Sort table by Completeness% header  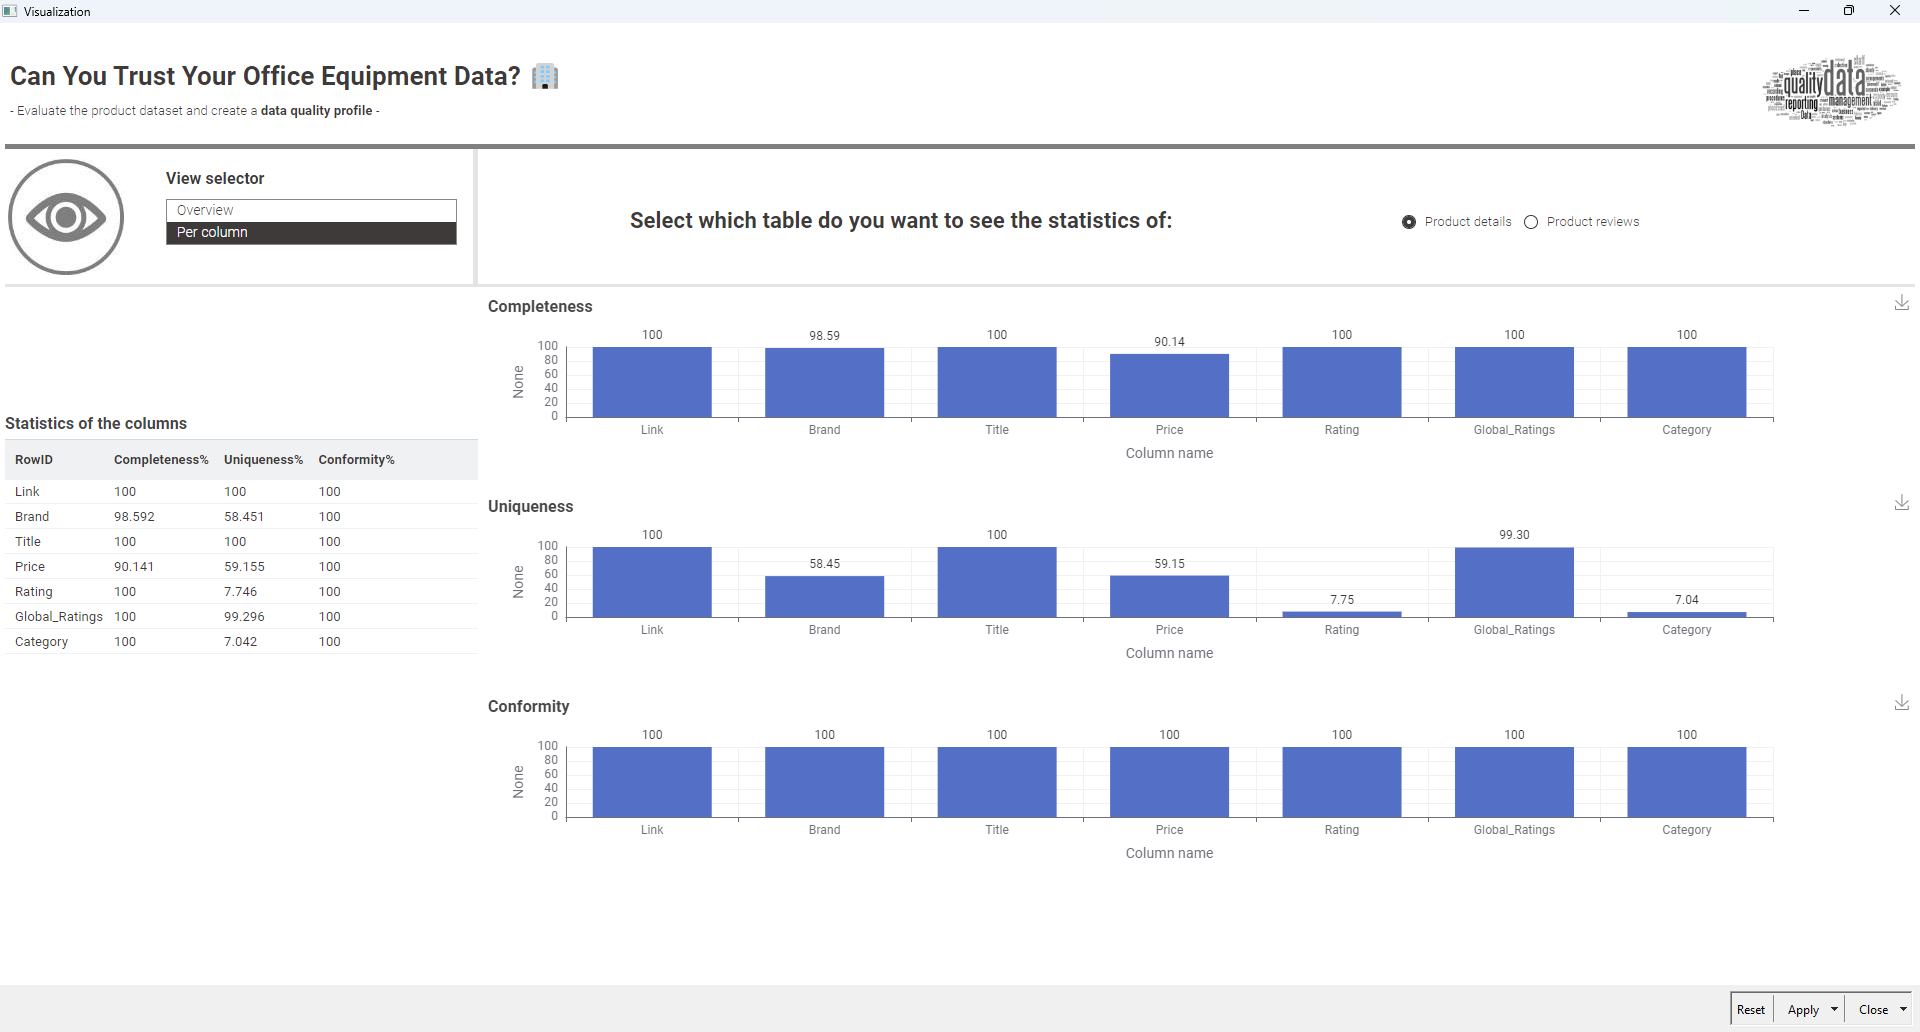pyautogui.click(x=161, y=460)
